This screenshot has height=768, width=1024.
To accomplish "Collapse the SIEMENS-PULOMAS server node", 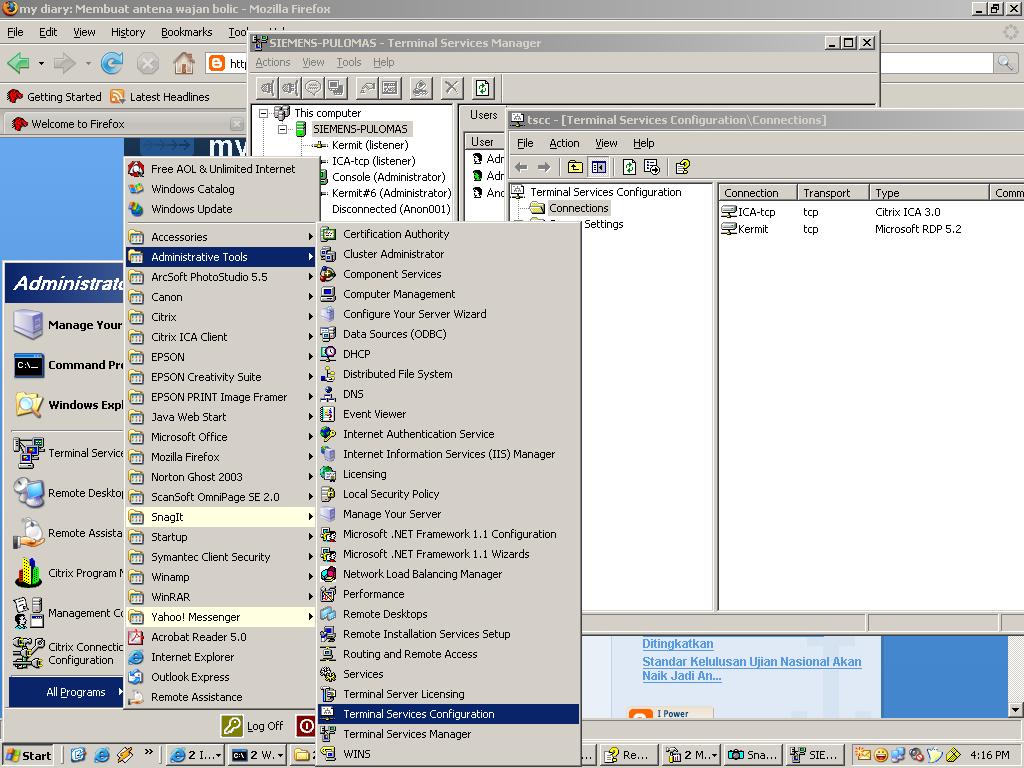I will tap(282, 129).
